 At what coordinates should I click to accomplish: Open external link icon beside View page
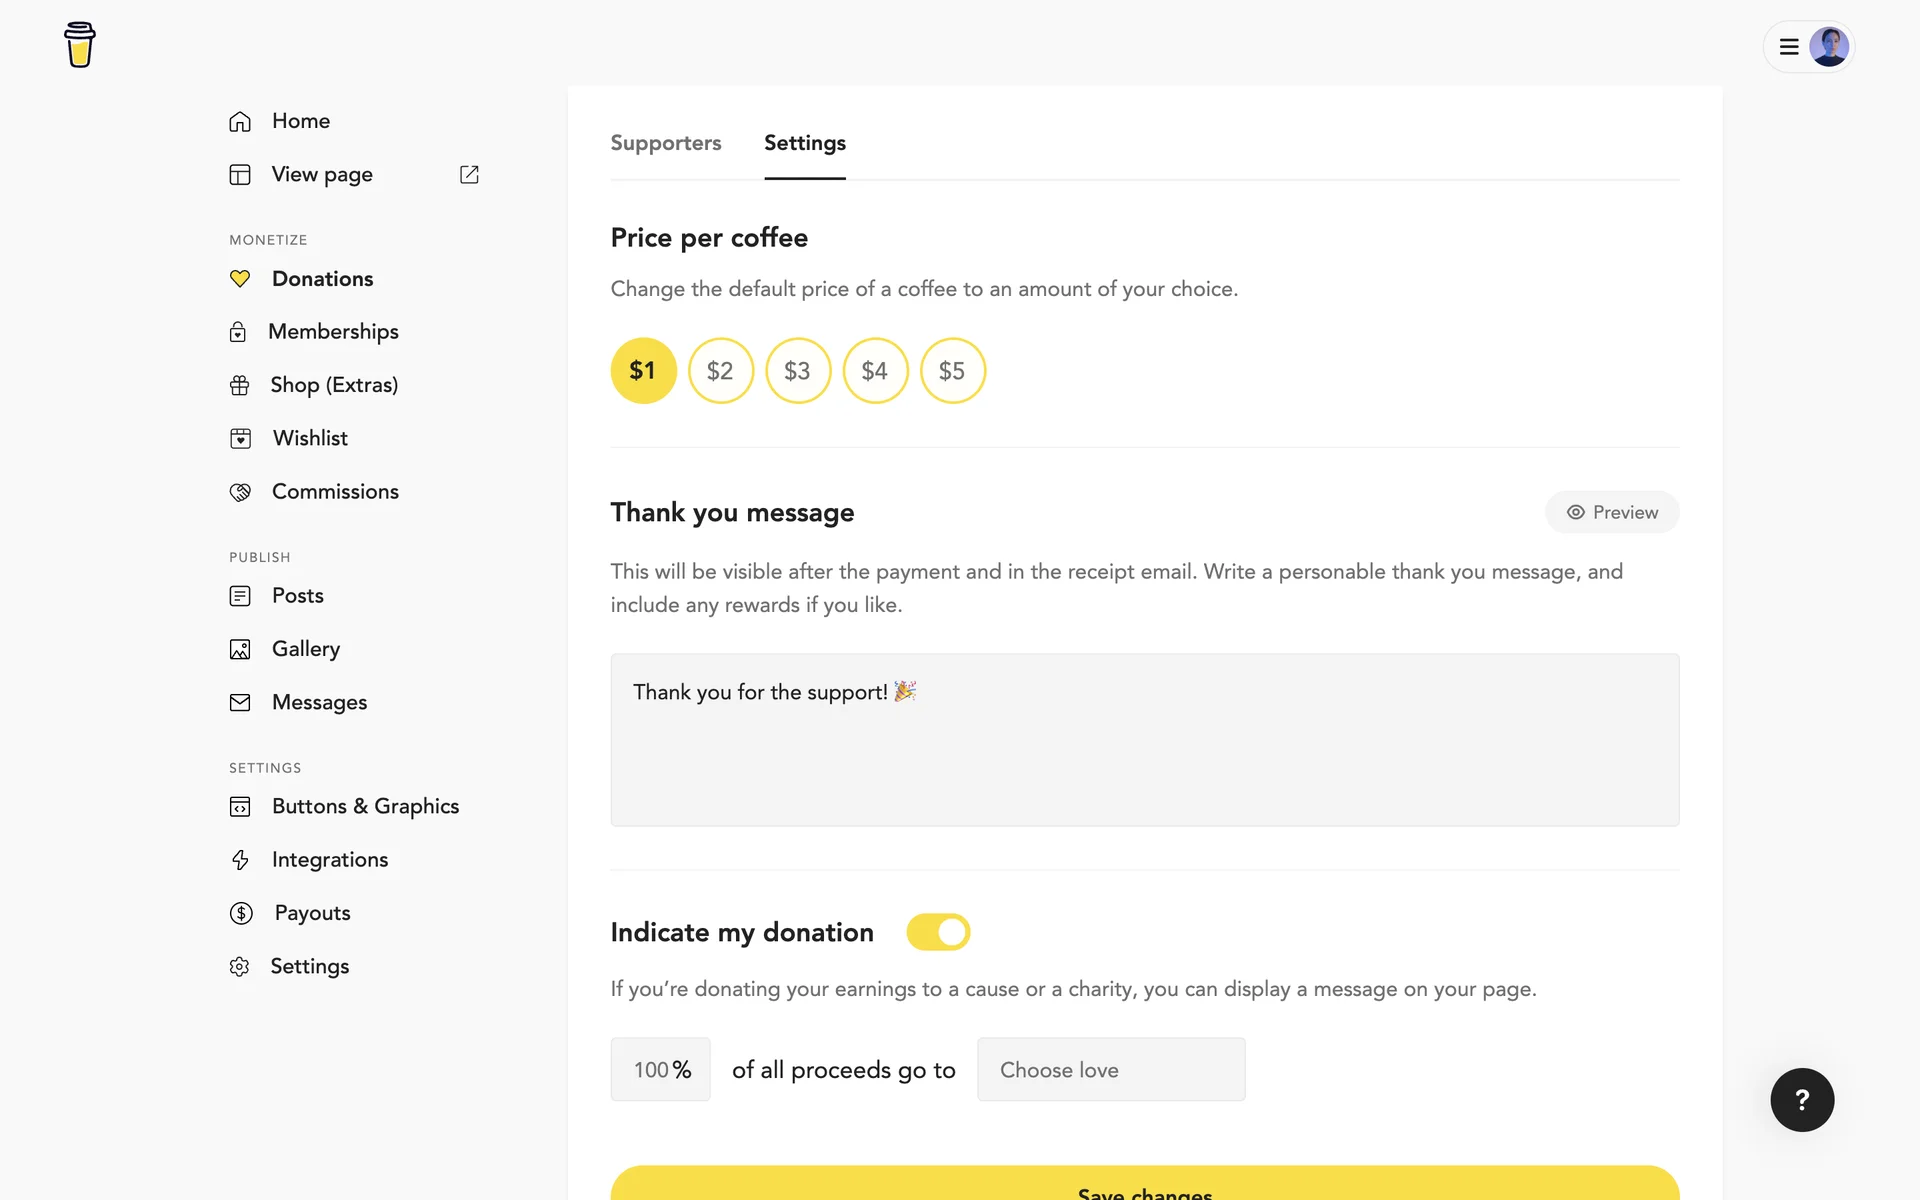[x=469, y=174]
